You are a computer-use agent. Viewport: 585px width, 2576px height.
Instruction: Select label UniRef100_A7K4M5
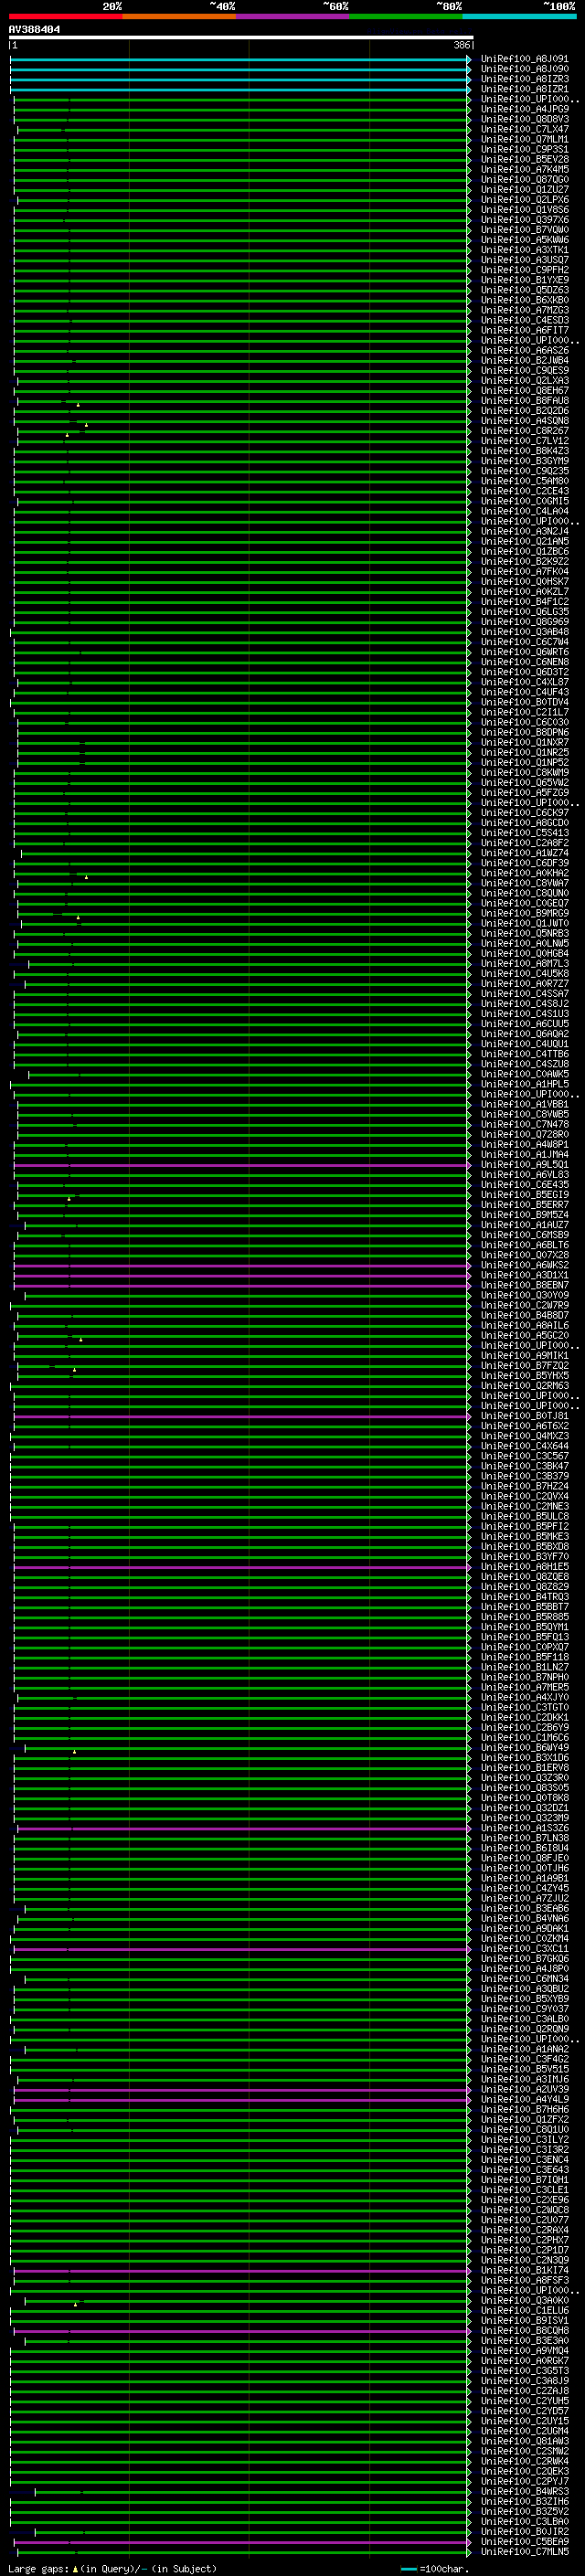click(x=524, y=170)
